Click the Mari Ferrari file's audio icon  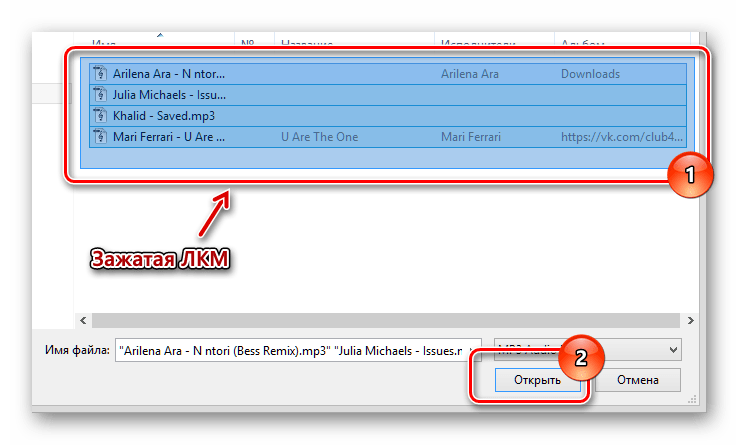tap(99, 137)
